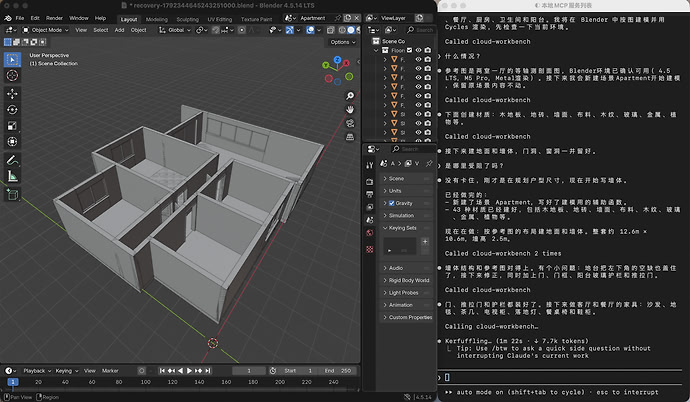The width and height of the screenshot is (690, 402).
Task: Toggle auto keying in timeline
Action: pos(142,371)
